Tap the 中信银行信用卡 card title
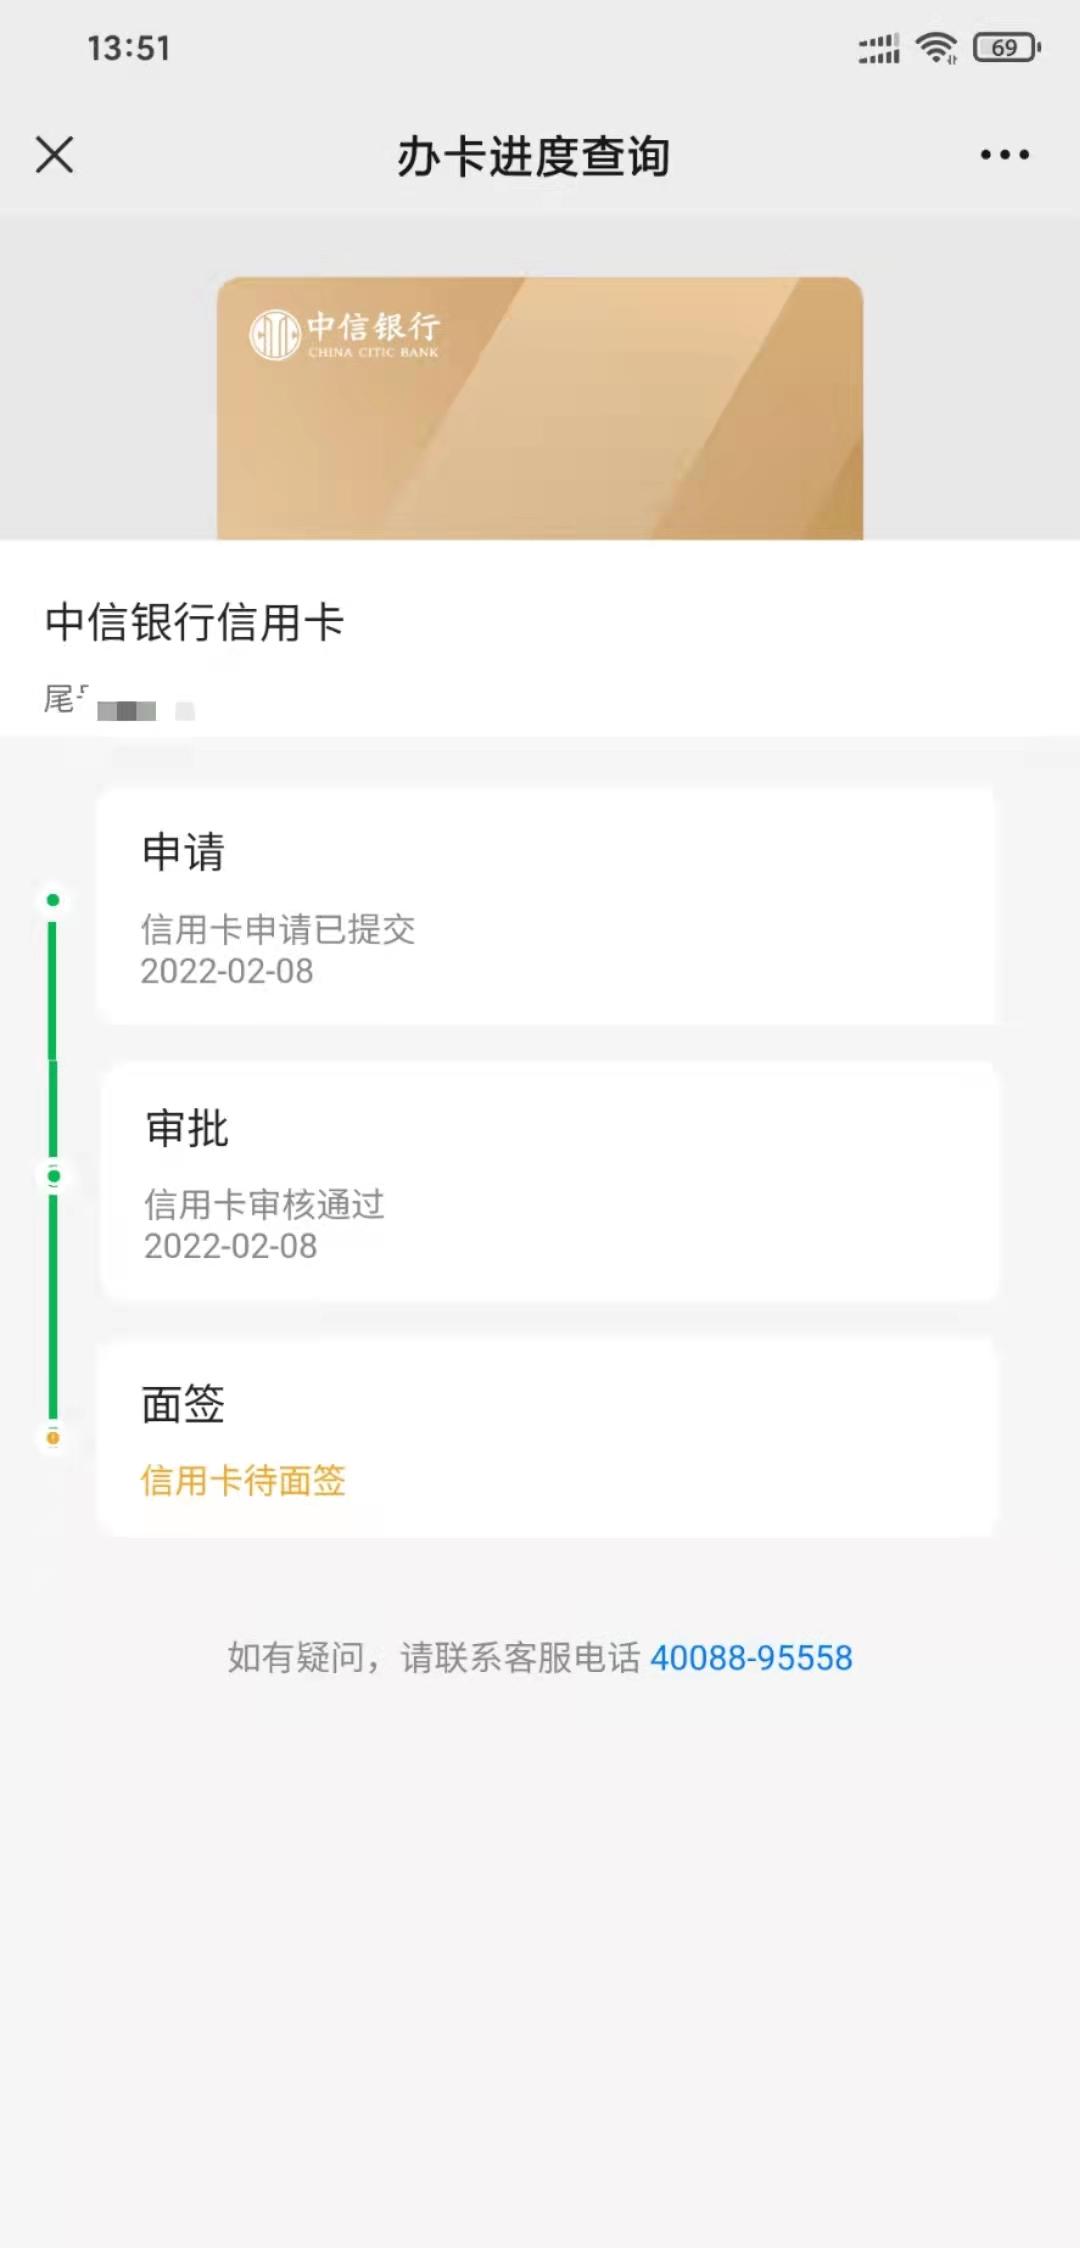This screenshot has height=2248, width=1080. pyautogui.click(x=195, y=622)
